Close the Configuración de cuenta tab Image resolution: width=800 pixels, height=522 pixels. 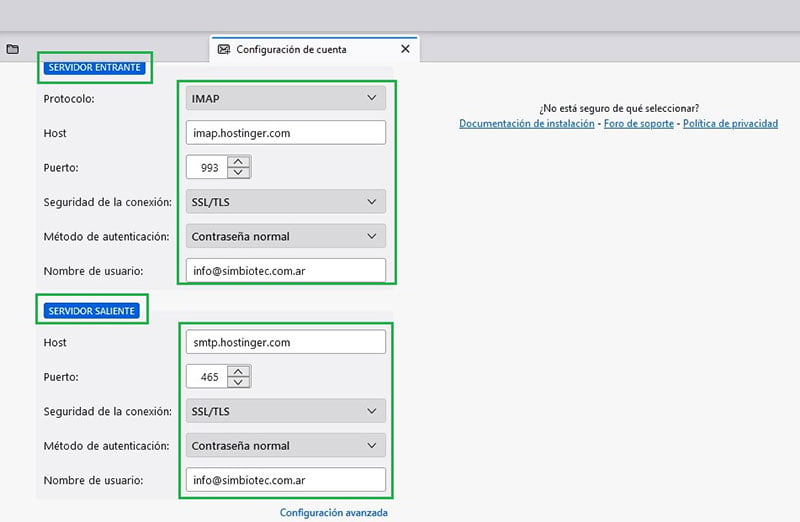405,49
